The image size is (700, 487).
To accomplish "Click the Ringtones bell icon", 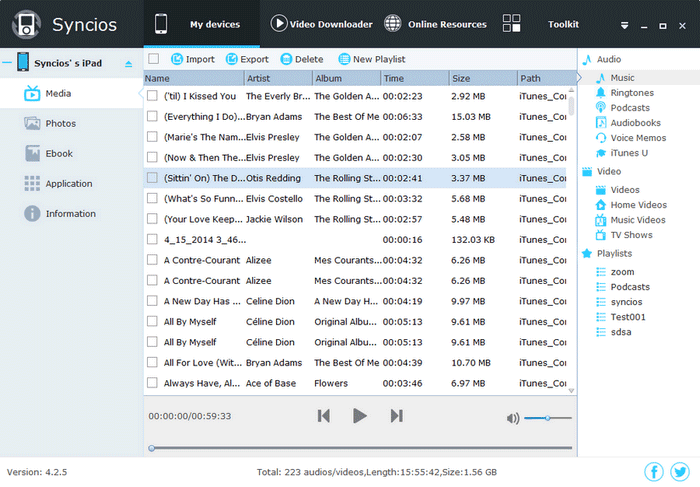I will pos(601,93).
